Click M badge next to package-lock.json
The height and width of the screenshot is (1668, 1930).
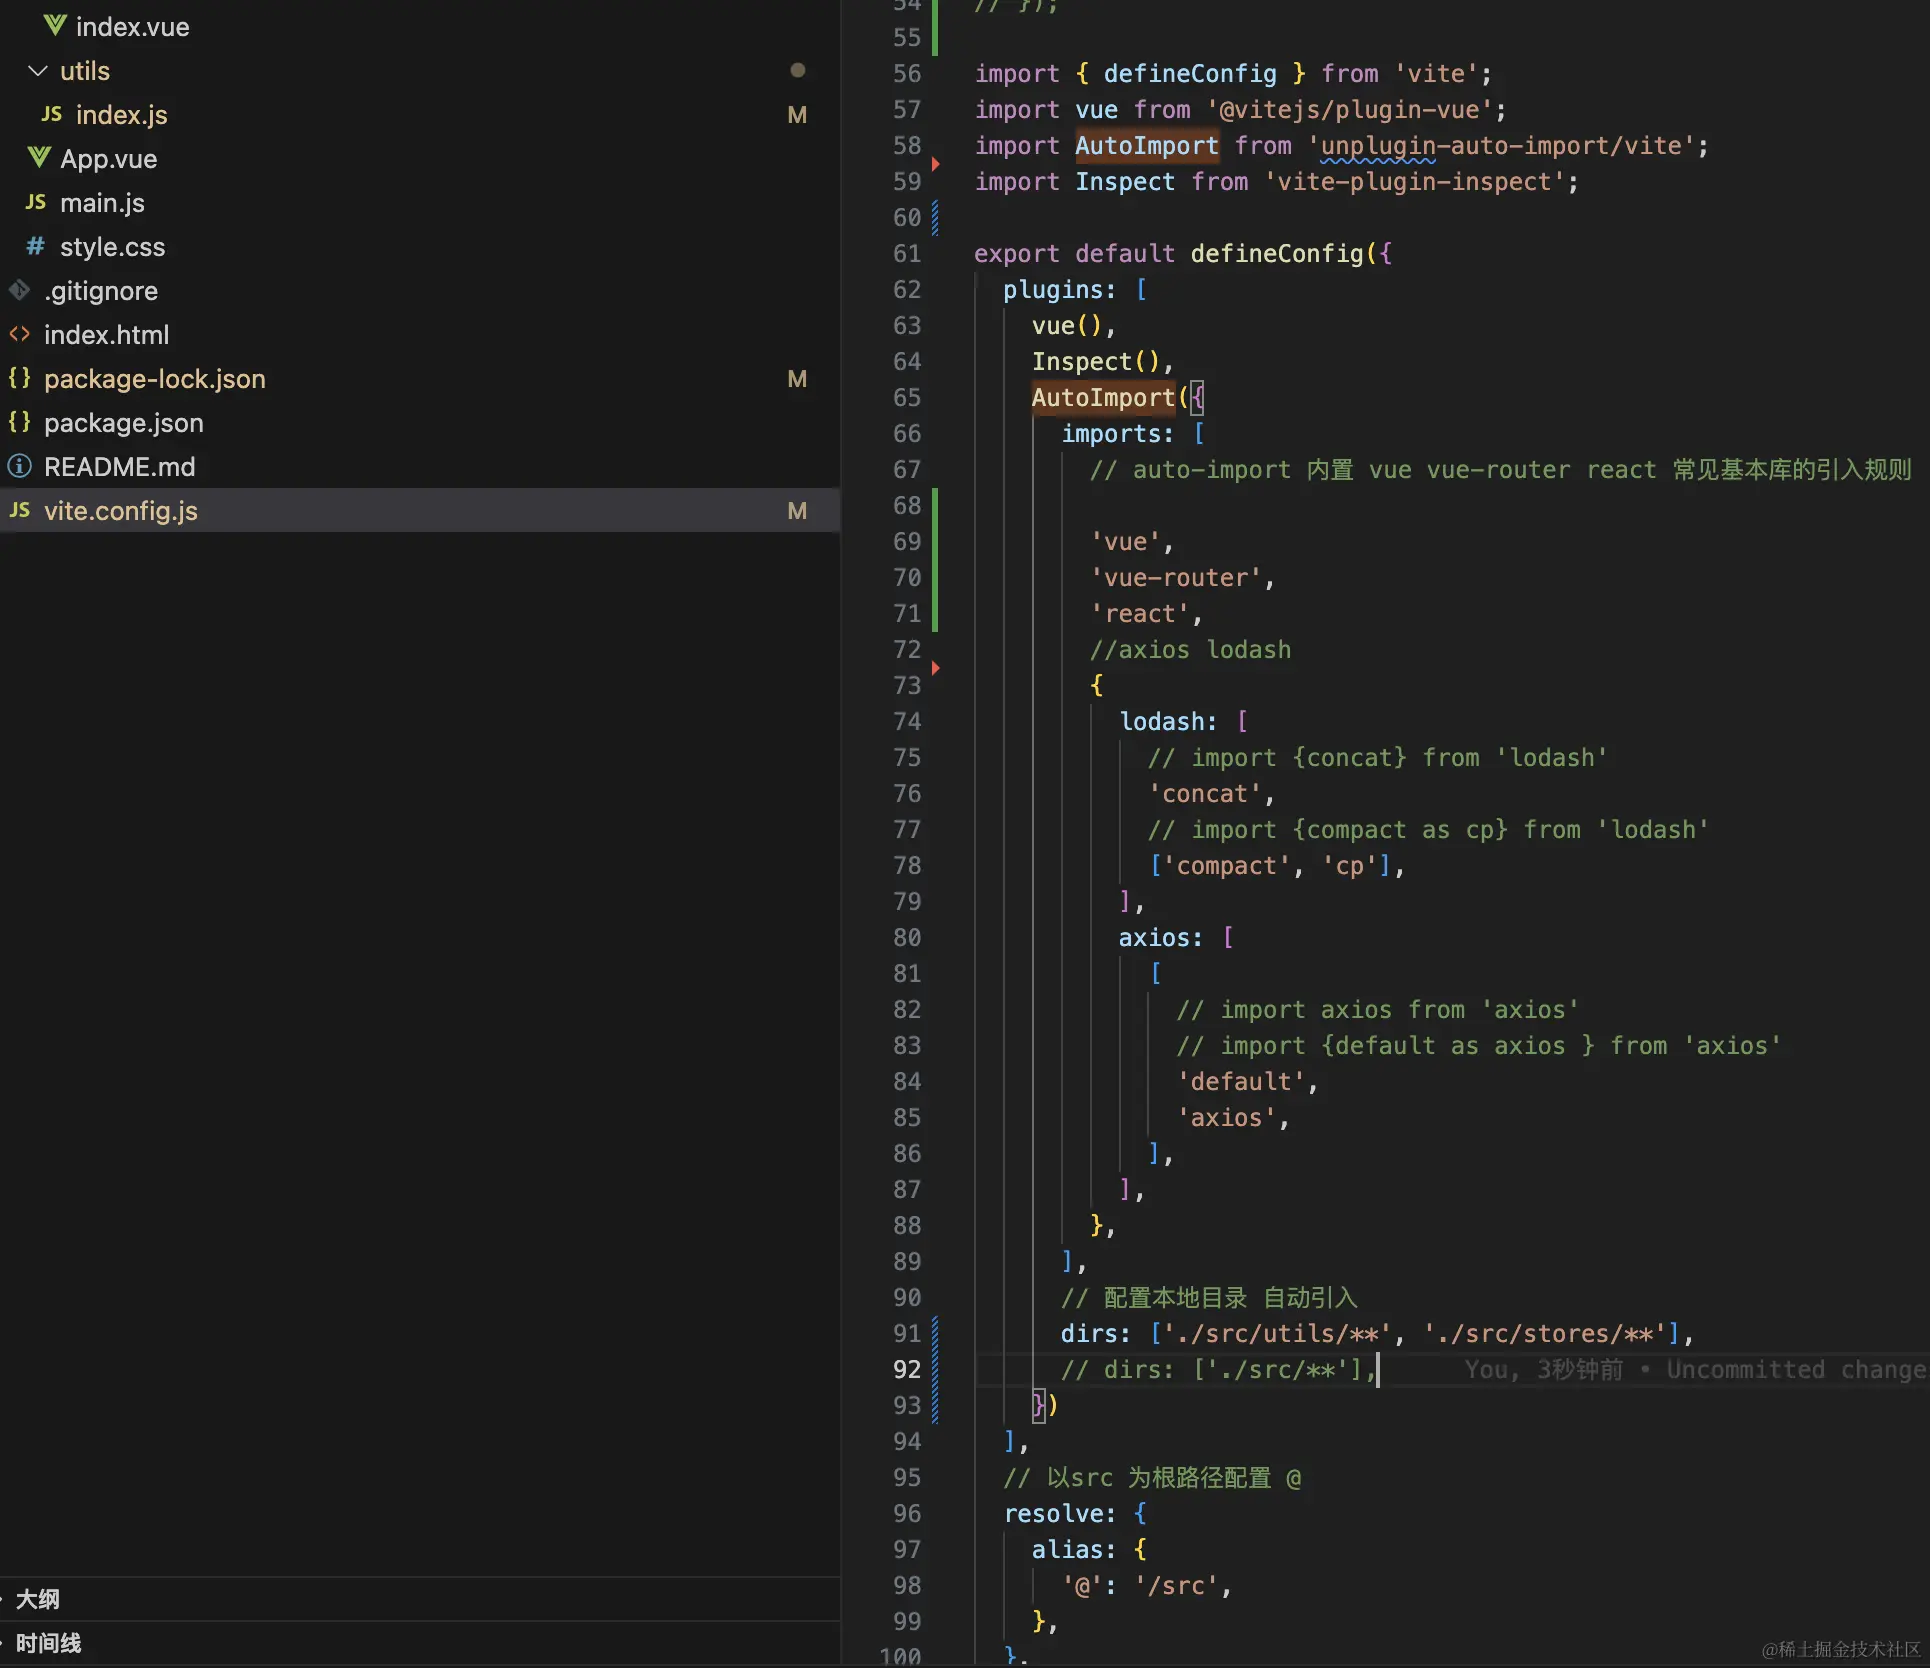tap(797, 379)
